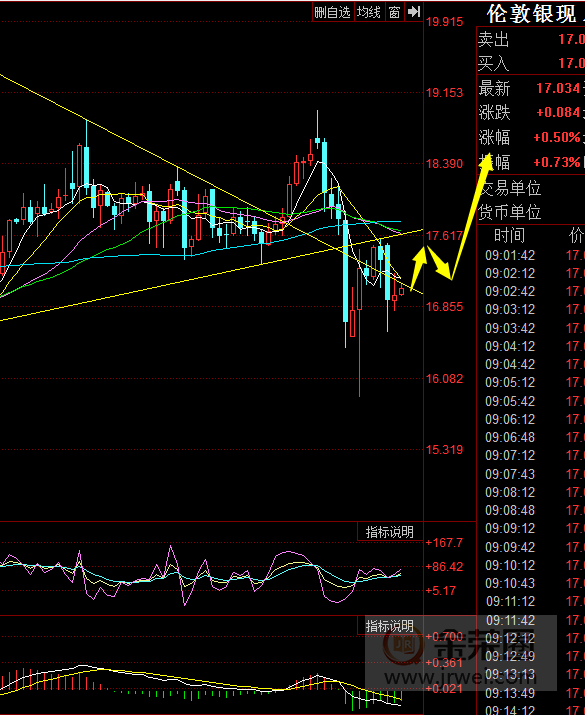
Task: Click the 19.915 price axis label
Action: point(444,21)
